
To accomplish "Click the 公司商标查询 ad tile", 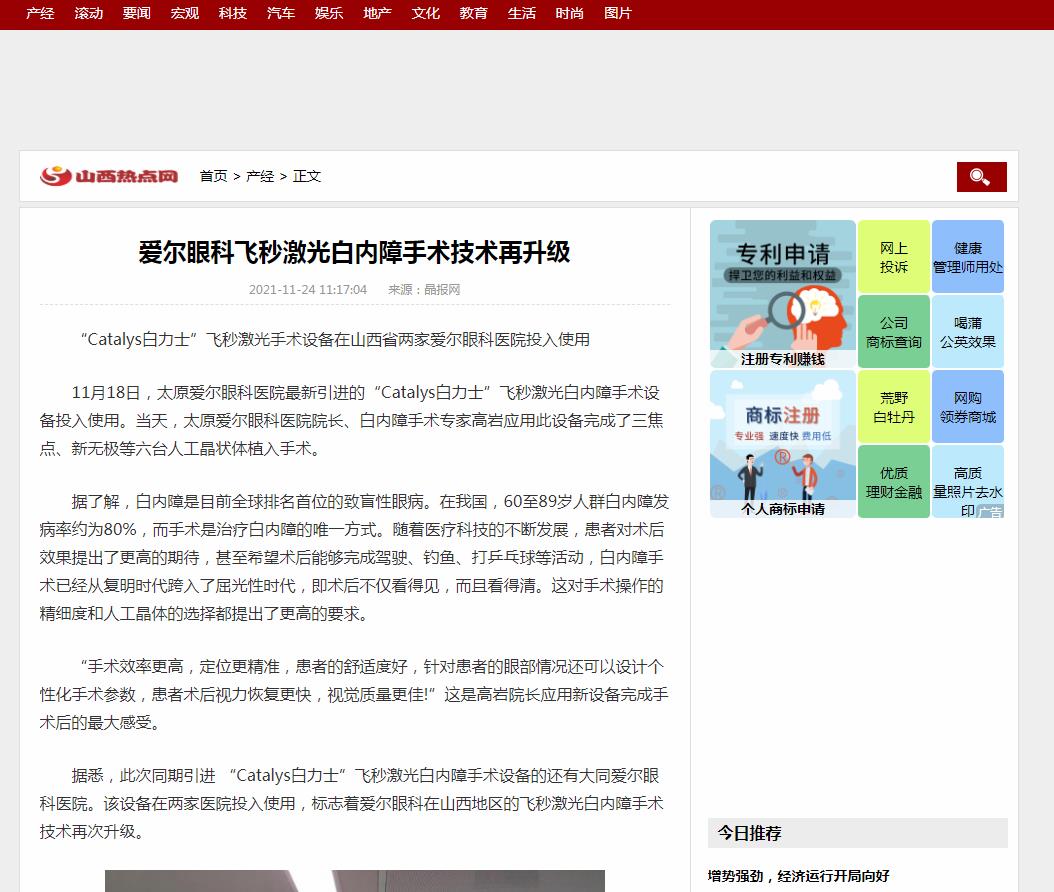I will point(894,332).
